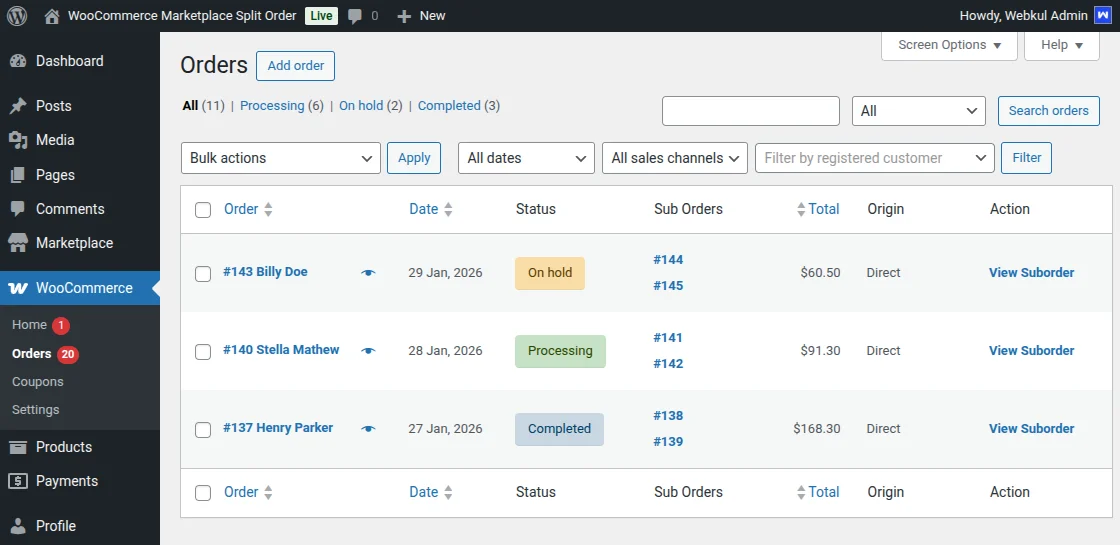Viewport: 1120px width, 545px height.
Task: Open Filter by registered customer dropdown
Action: coord(875,158)
